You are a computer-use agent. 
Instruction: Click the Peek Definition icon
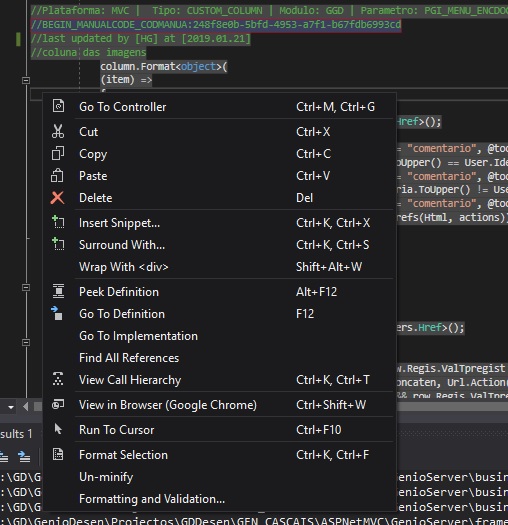58,291
